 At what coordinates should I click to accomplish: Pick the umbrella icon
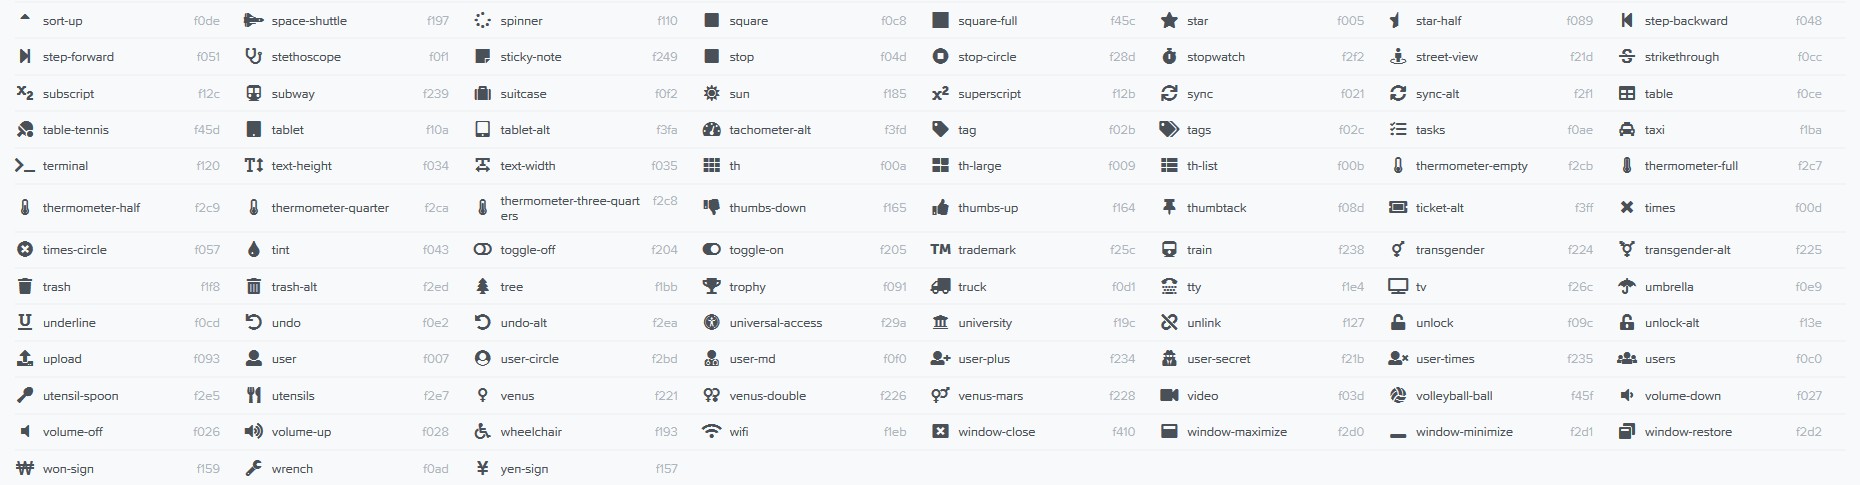(1627, 287)
